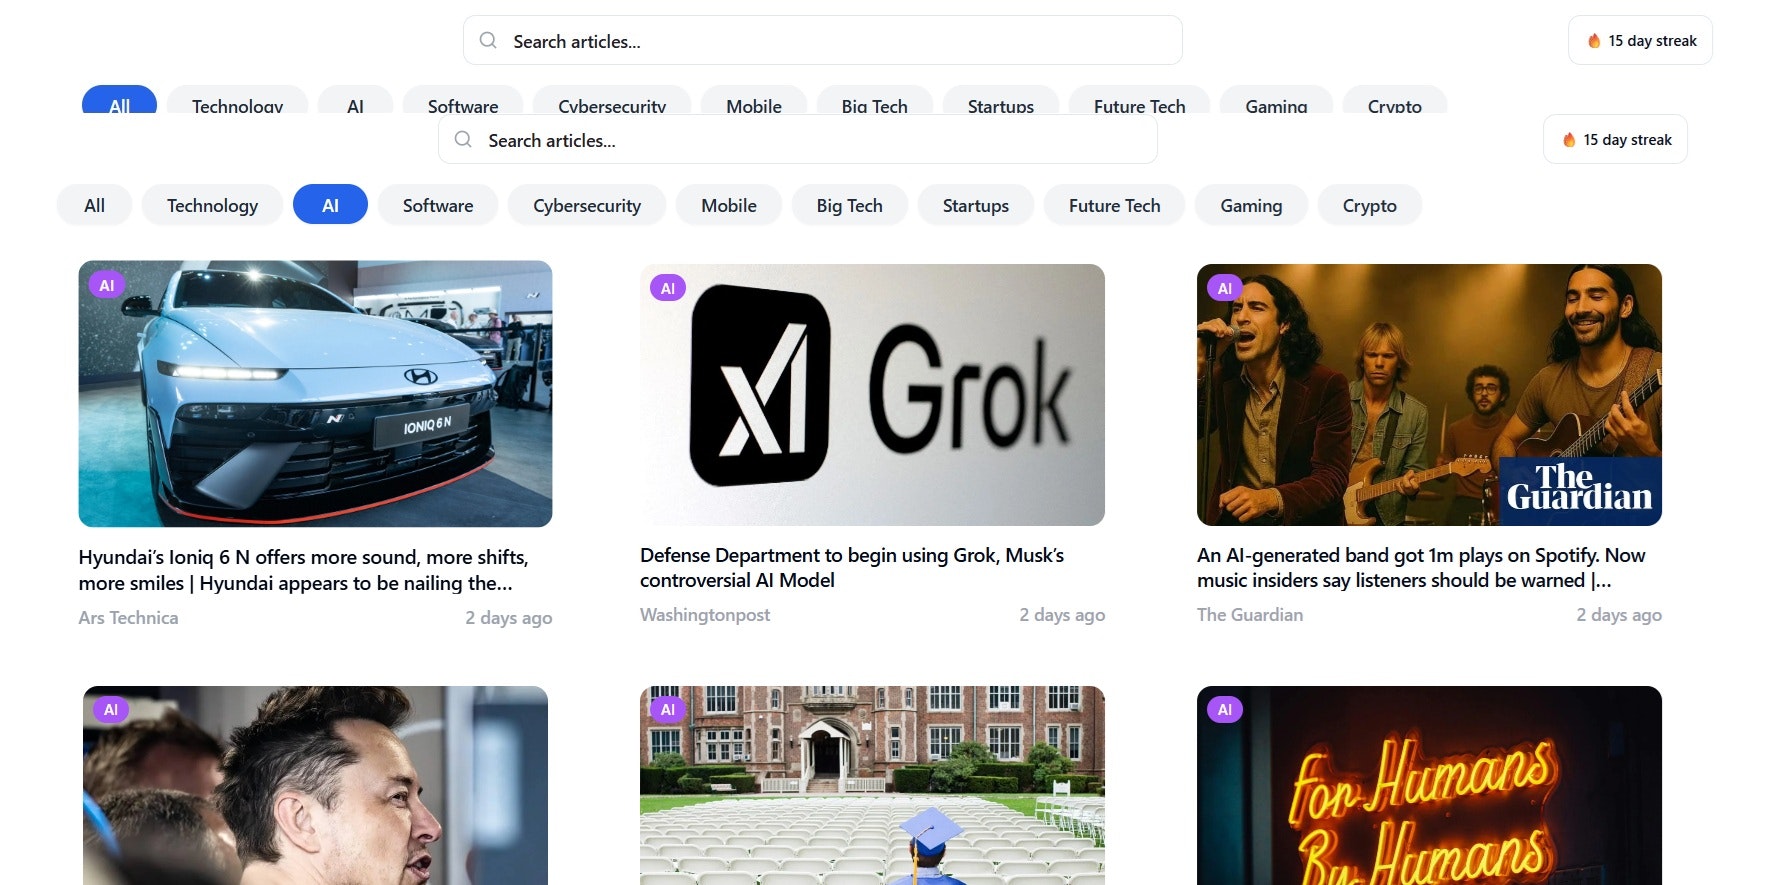Open the upper 15 day streak button
Viewport: 1771px width, 885px height.
(x=1640, y=41)
